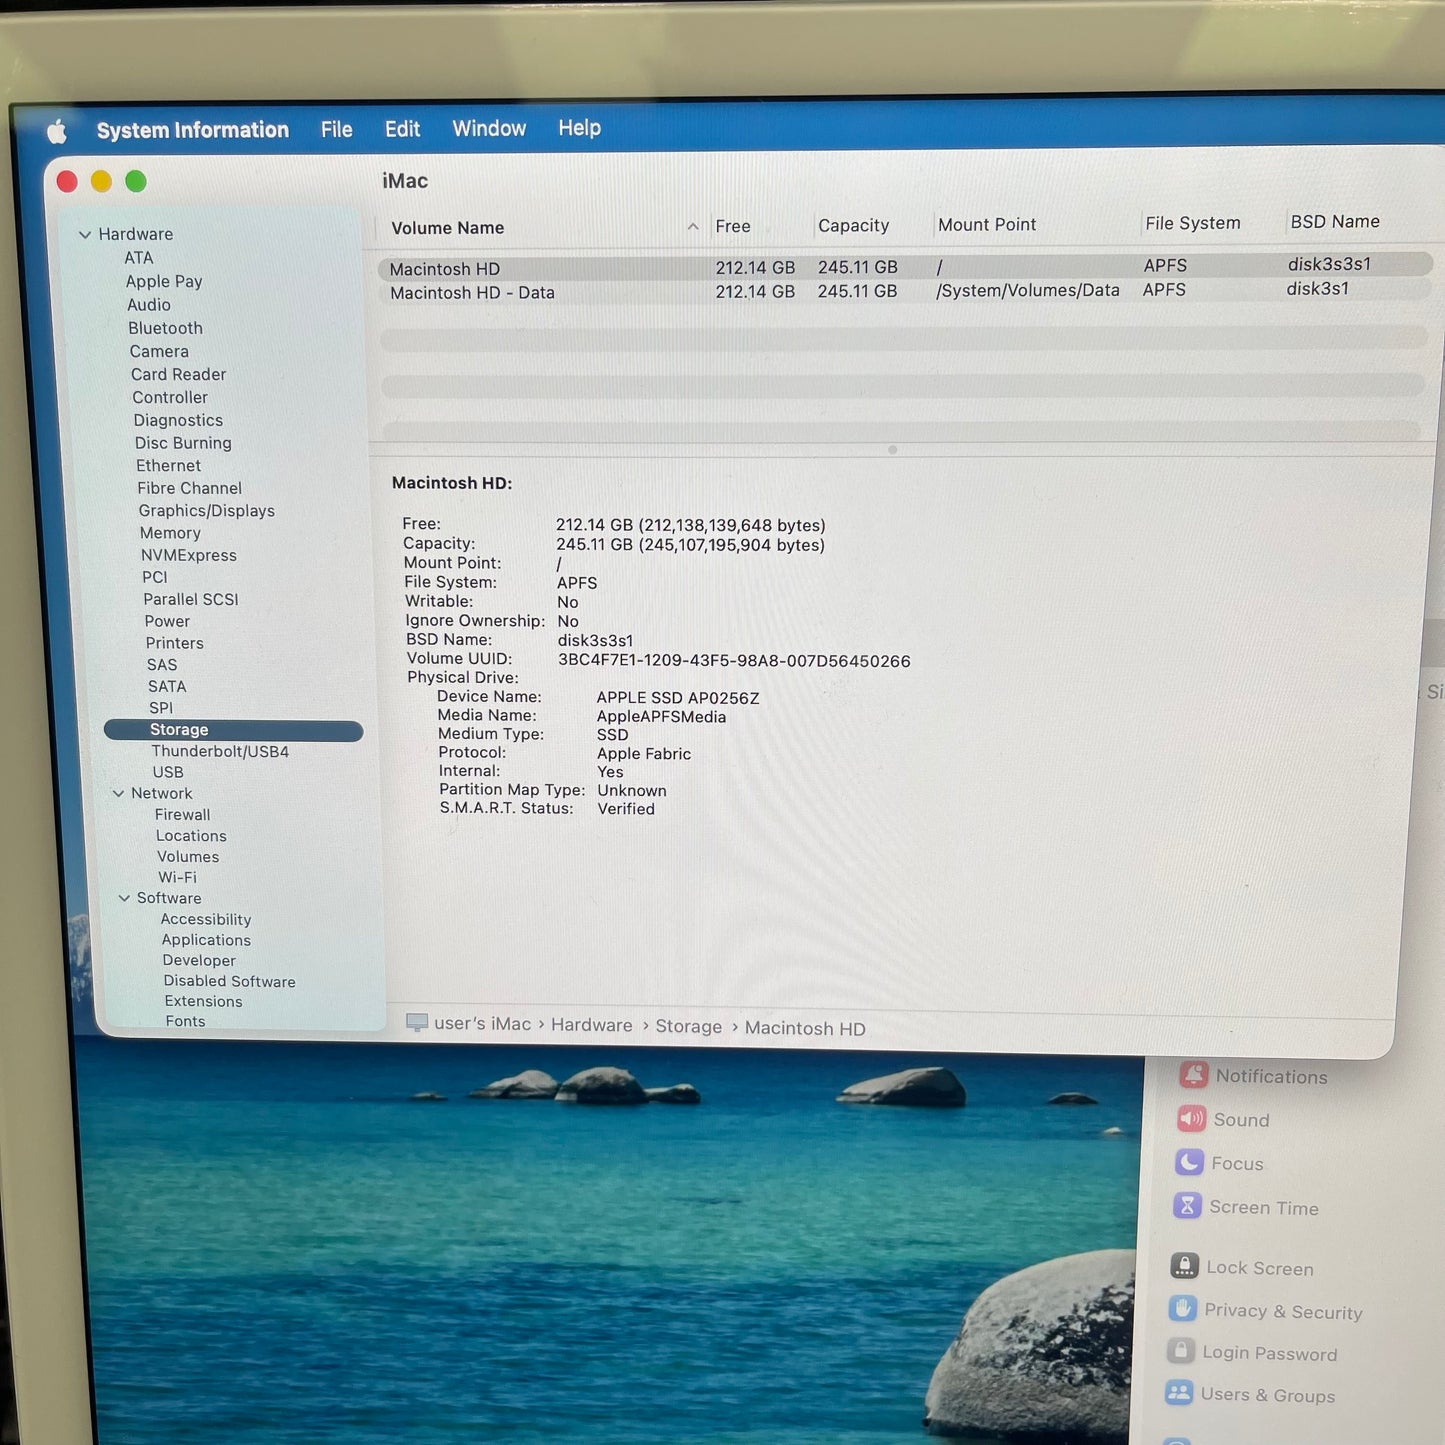Click the Lock Screen icon in System Settings

coord(1185,1266)
